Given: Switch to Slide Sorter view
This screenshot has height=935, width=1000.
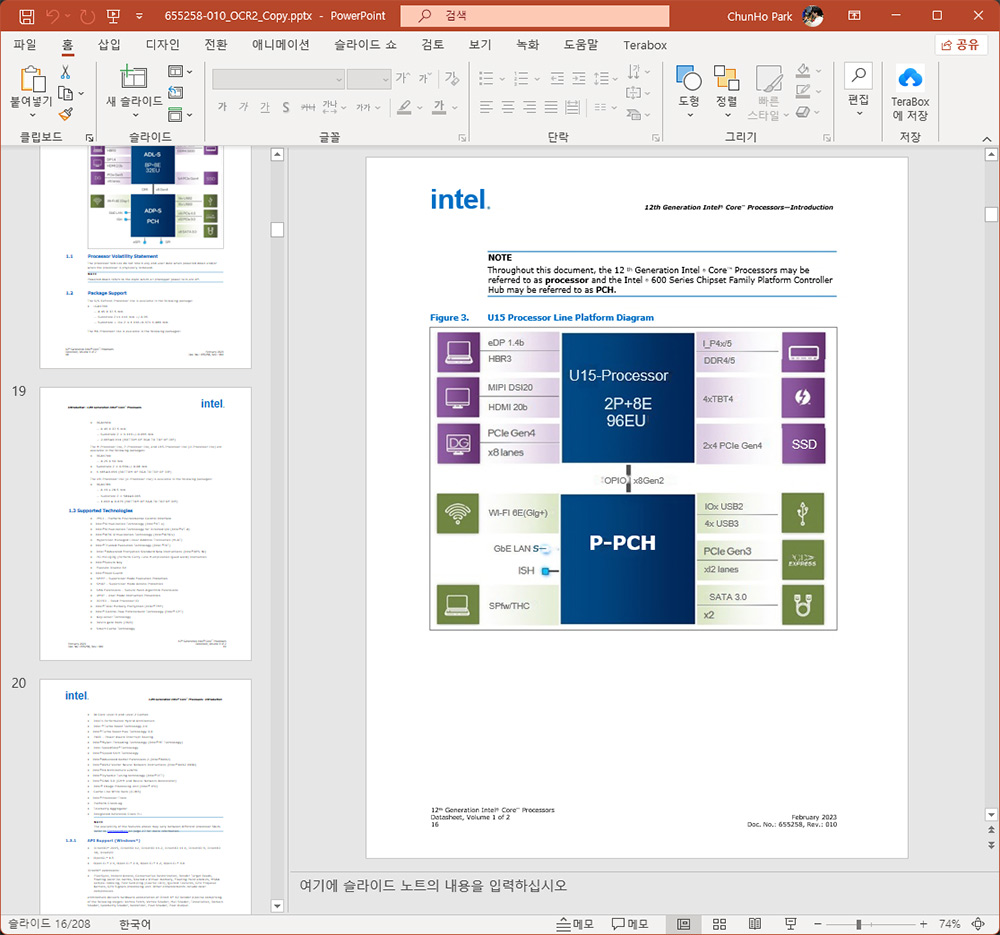Looking at the screenshot, I should click(719, 924).
